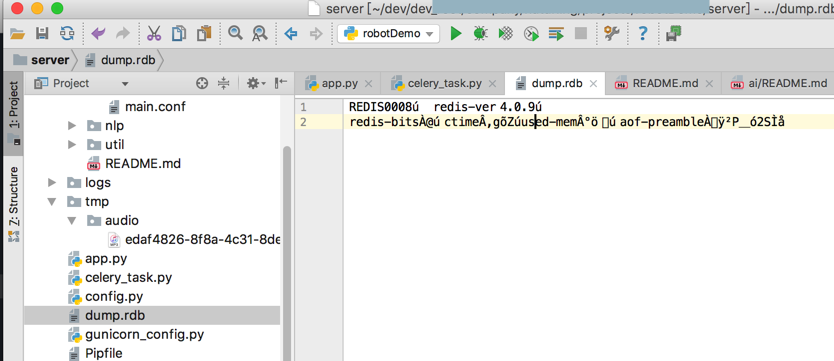Close the dump.rdb tab
This screenshot has width=834, height=361.
[594, 84]
